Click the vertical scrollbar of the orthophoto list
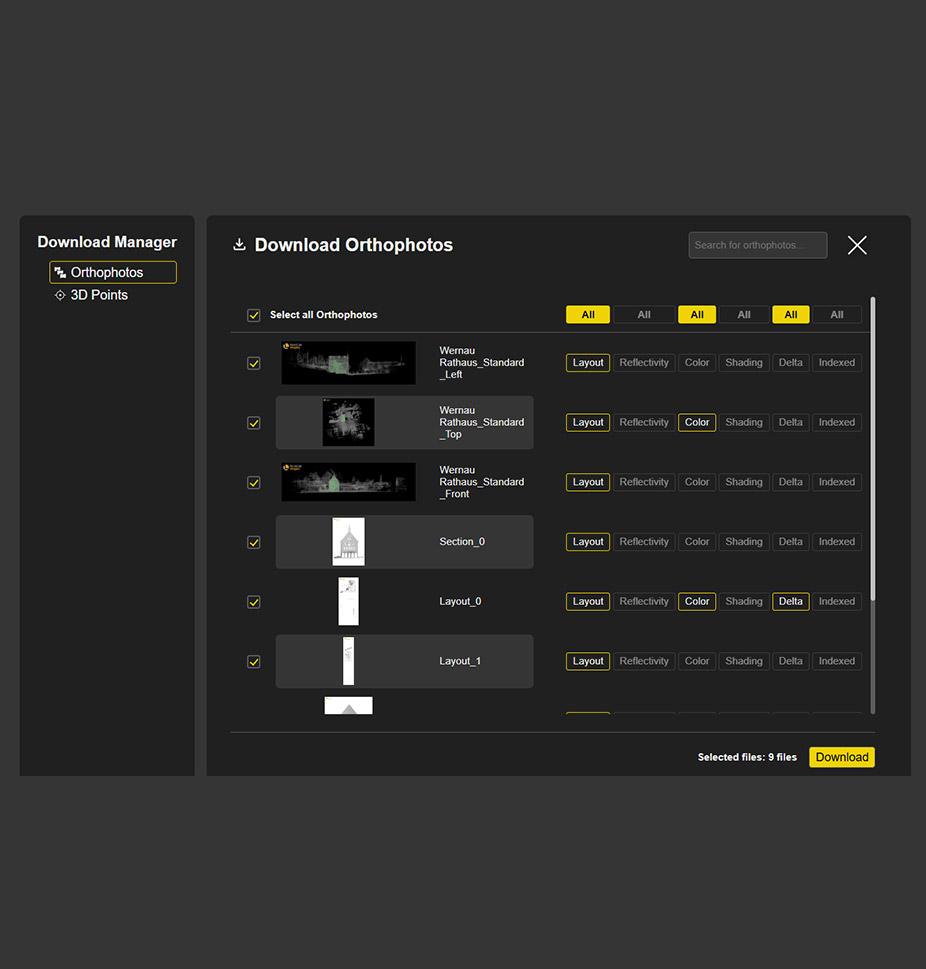The width and height of the screenshot is (926, 969). [871, 450]
